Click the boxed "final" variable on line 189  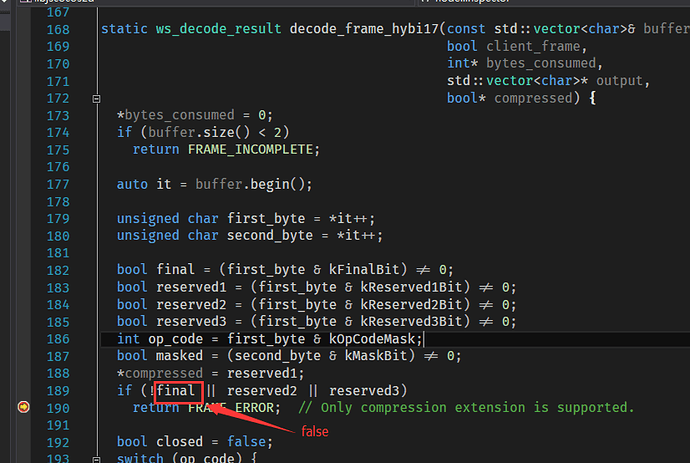point(178,389)
